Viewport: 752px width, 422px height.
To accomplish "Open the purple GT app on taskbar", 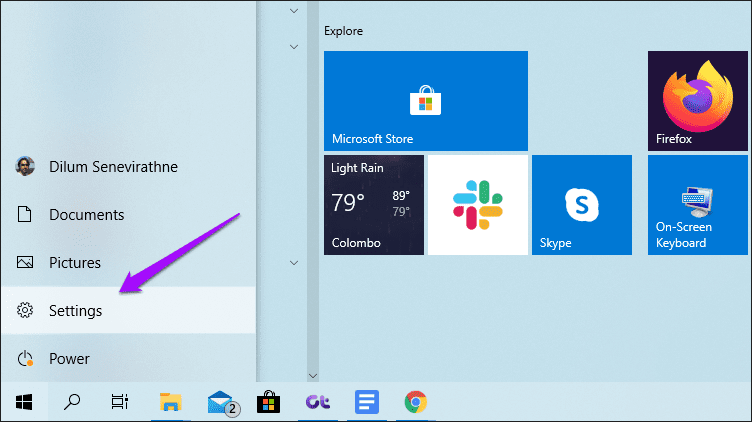I will tap(318, 402).
